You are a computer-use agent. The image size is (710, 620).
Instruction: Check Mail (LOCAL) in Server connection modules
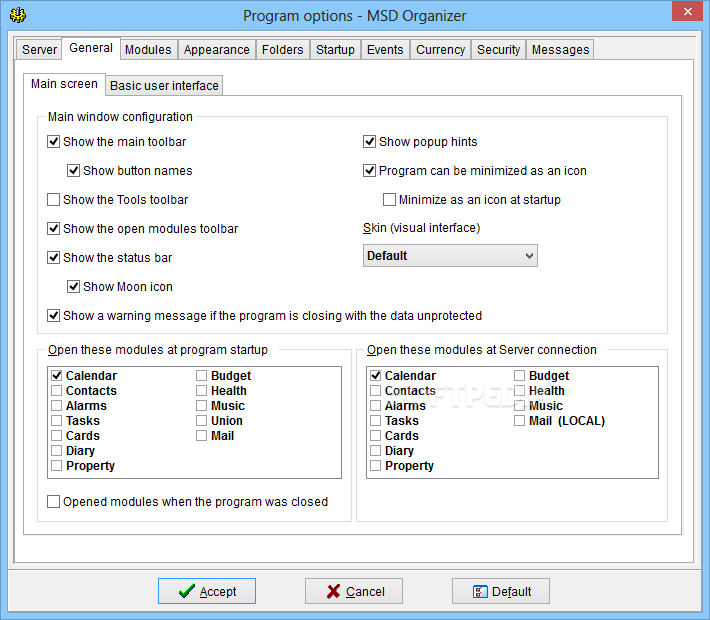519,420
